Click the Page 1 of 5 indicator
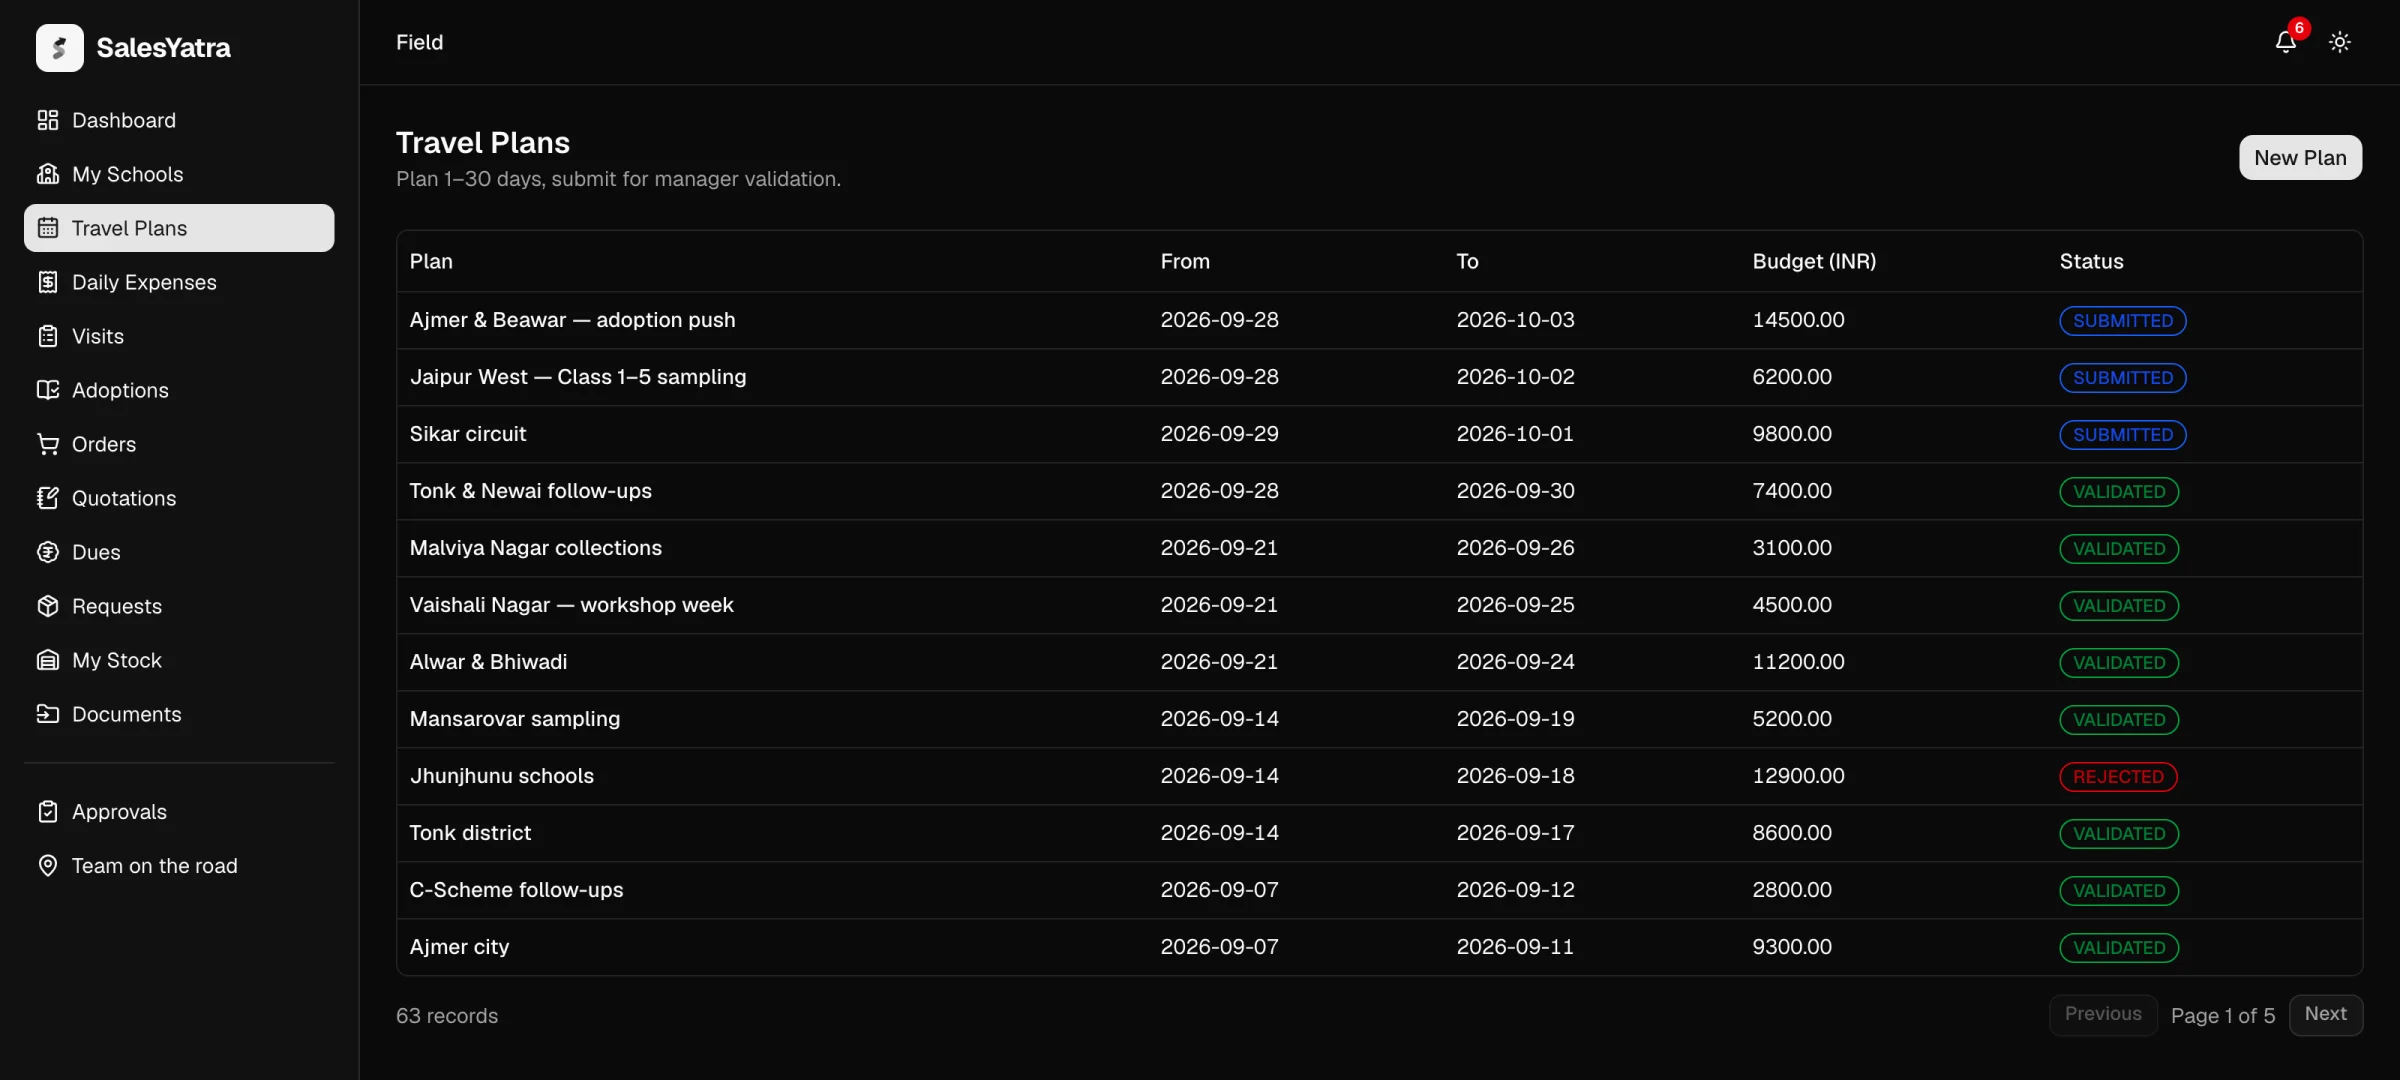This screenshot has width=2400, height=1080. tap(2222, 1016)
